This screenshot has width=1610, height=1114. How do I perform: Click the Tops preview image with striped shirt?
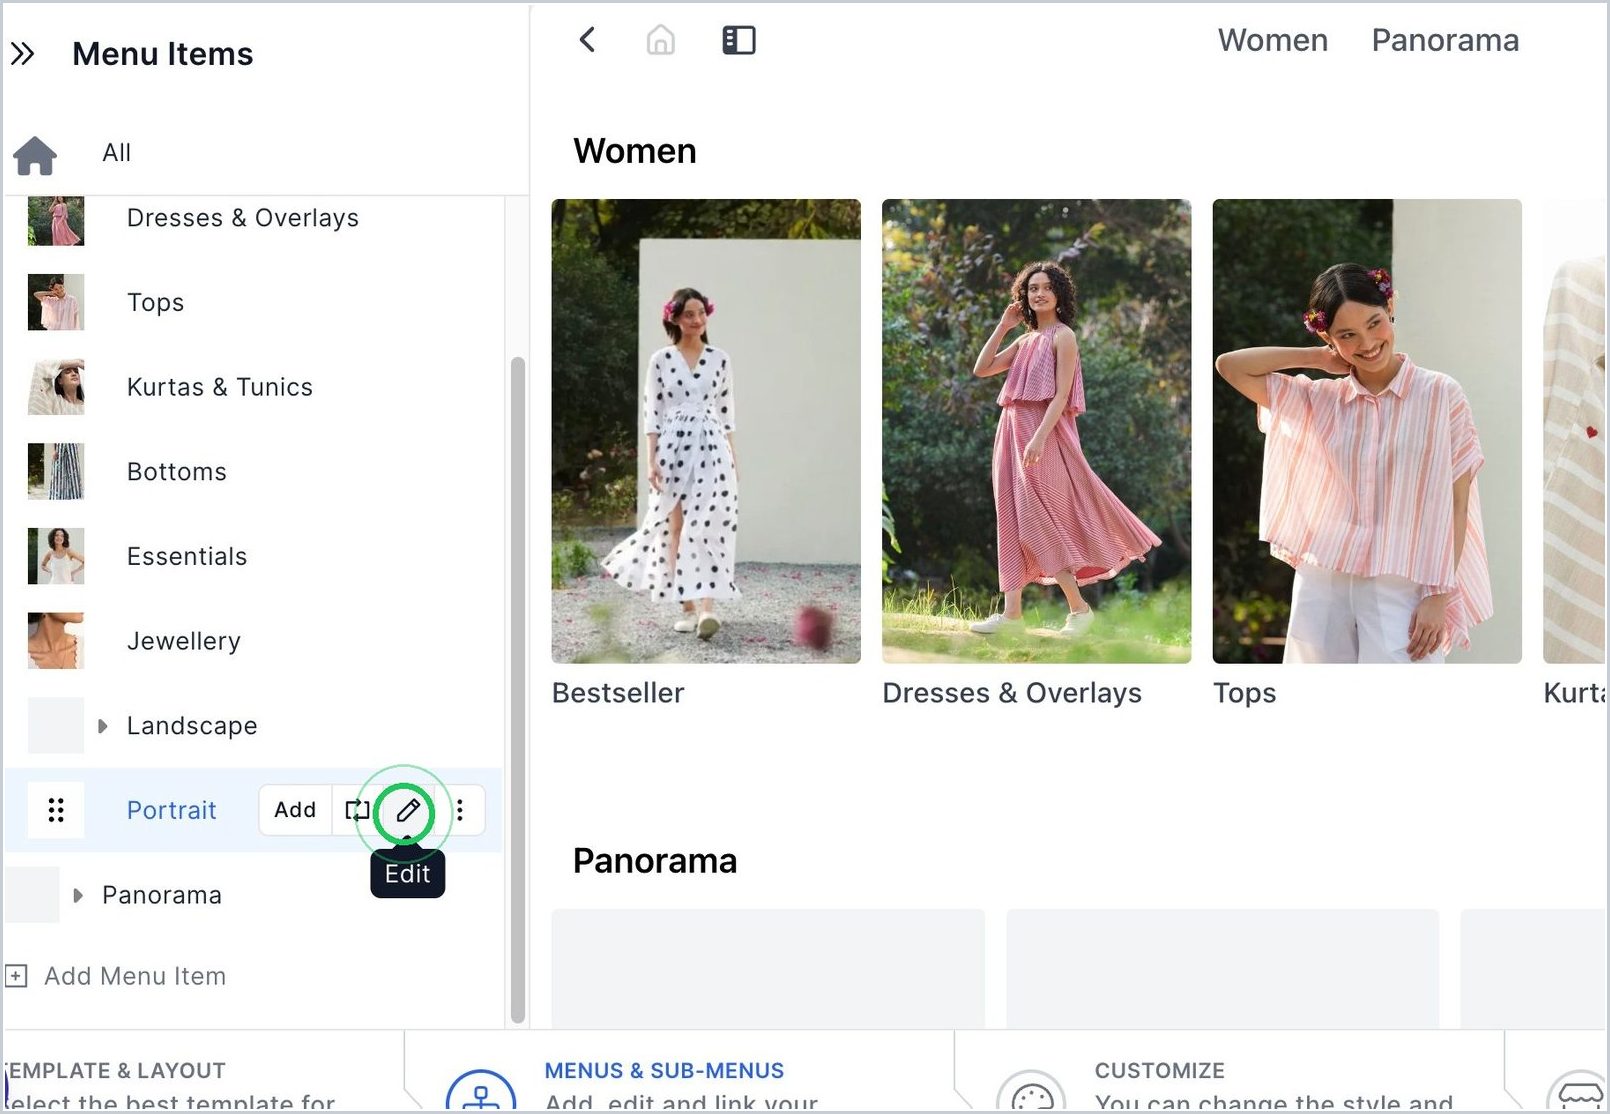1367,431
